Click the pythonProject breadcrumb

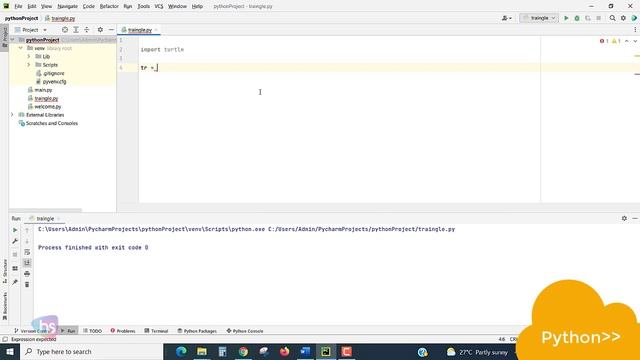21,18
